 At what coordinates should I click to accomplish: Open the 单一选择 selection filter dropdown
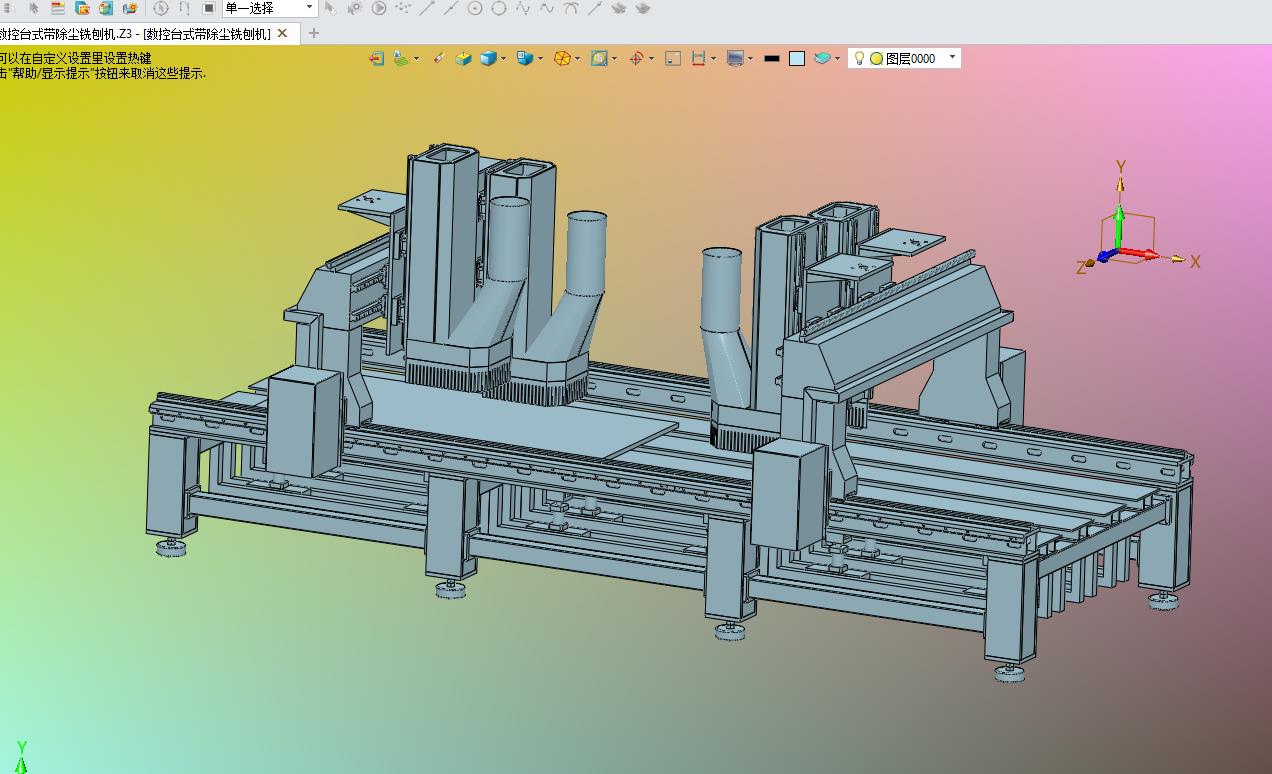click(x=269, y=8)
